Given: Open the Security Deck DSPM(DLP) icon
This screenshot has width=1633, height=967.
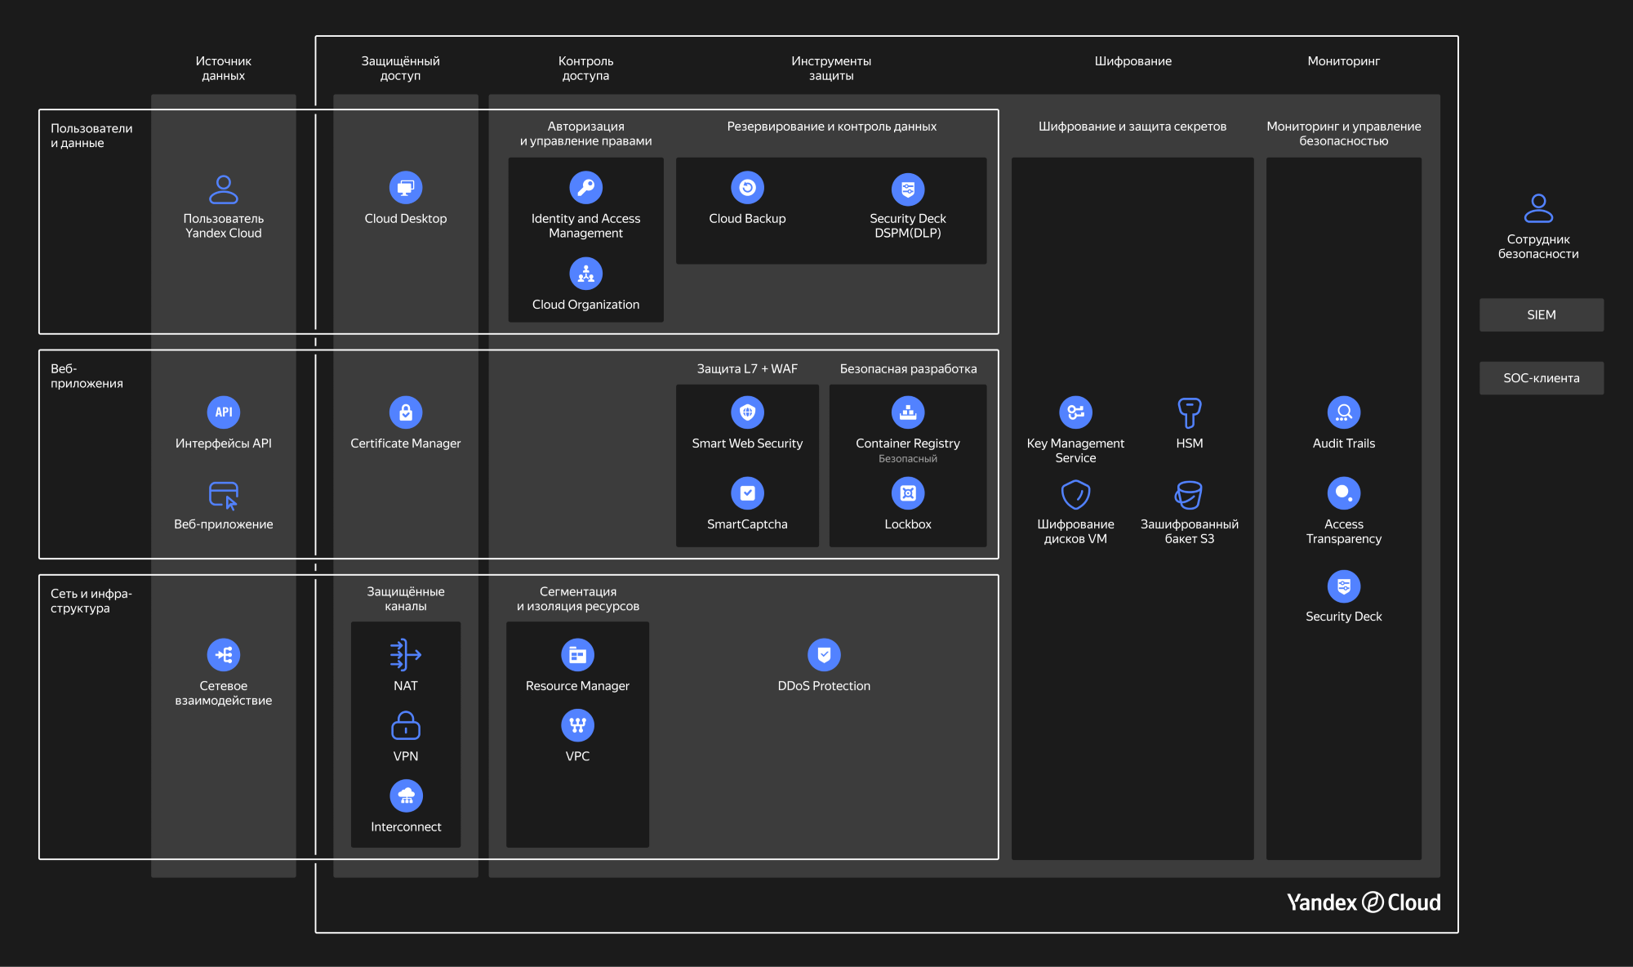Looking at the screenshot, I should 907,188.
